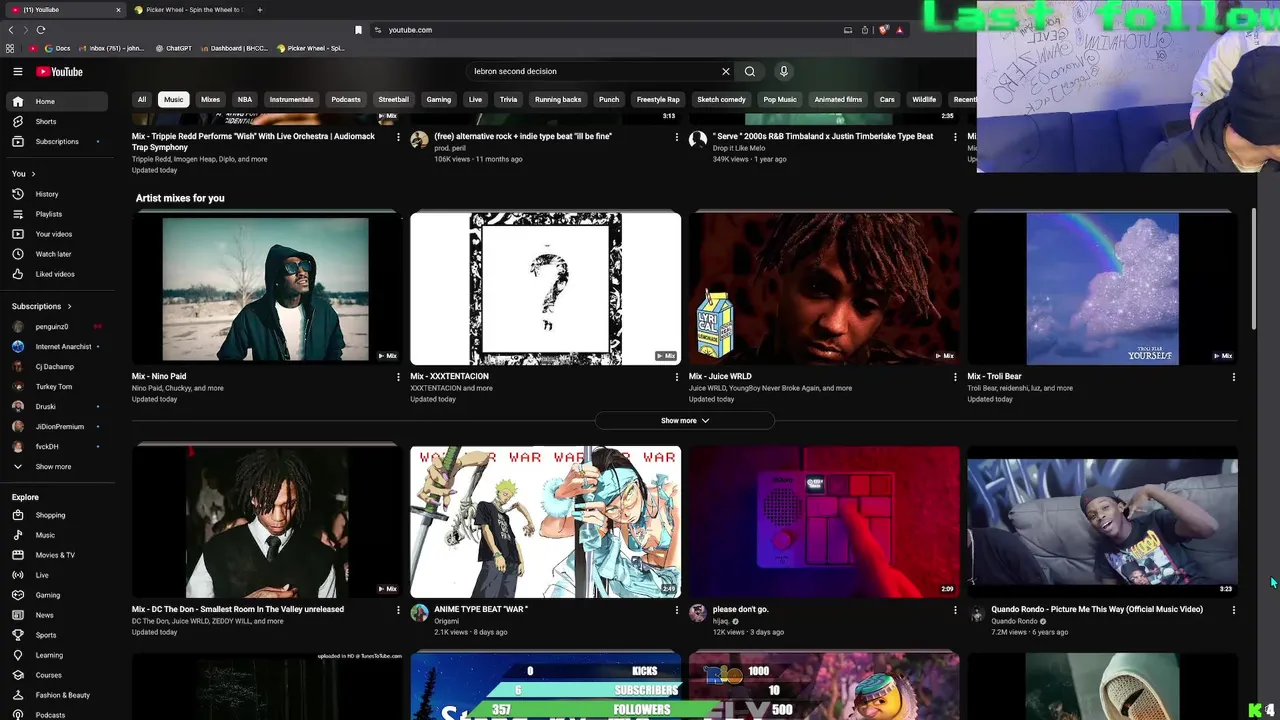Open Druski subscription channel

(x=58, y=407)
